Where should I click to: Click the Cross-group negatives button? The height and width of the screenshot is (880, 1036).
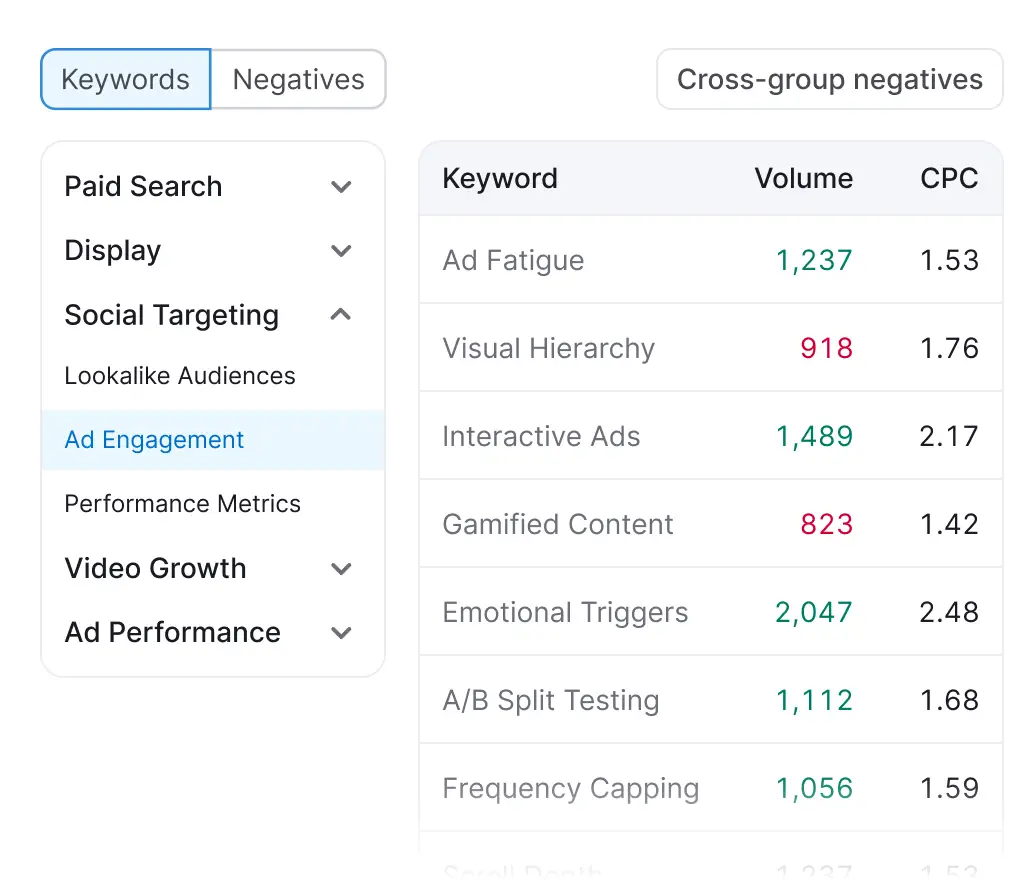829,80
